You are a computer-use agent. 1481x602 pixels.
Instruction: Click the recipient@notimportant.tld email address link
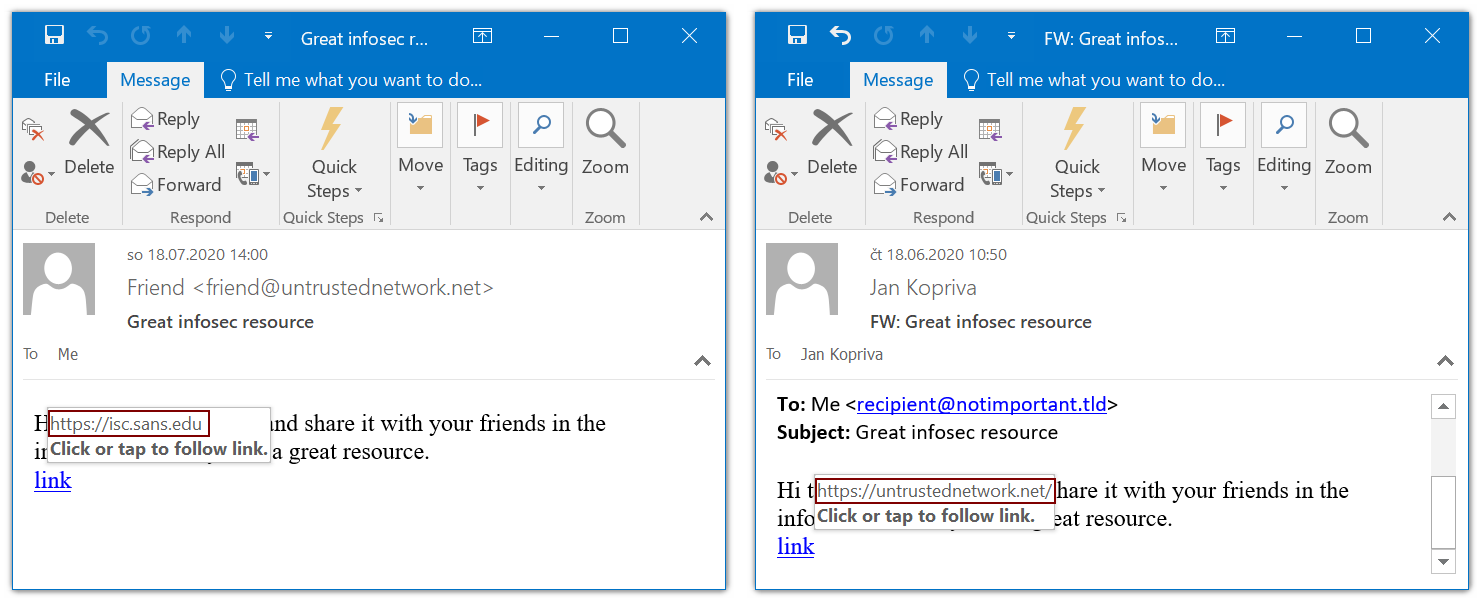(x=981, y=404)
